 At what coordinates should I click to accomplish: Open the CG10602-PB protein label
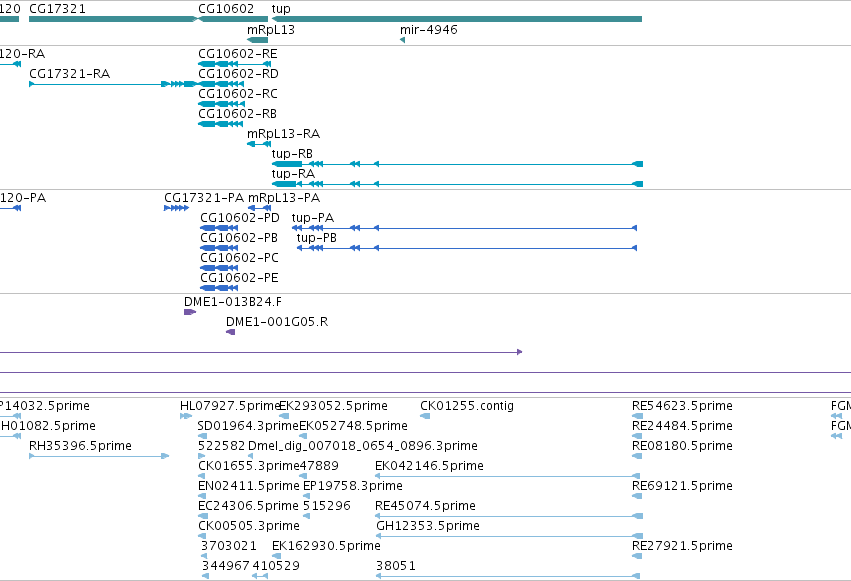click(239, 238)
